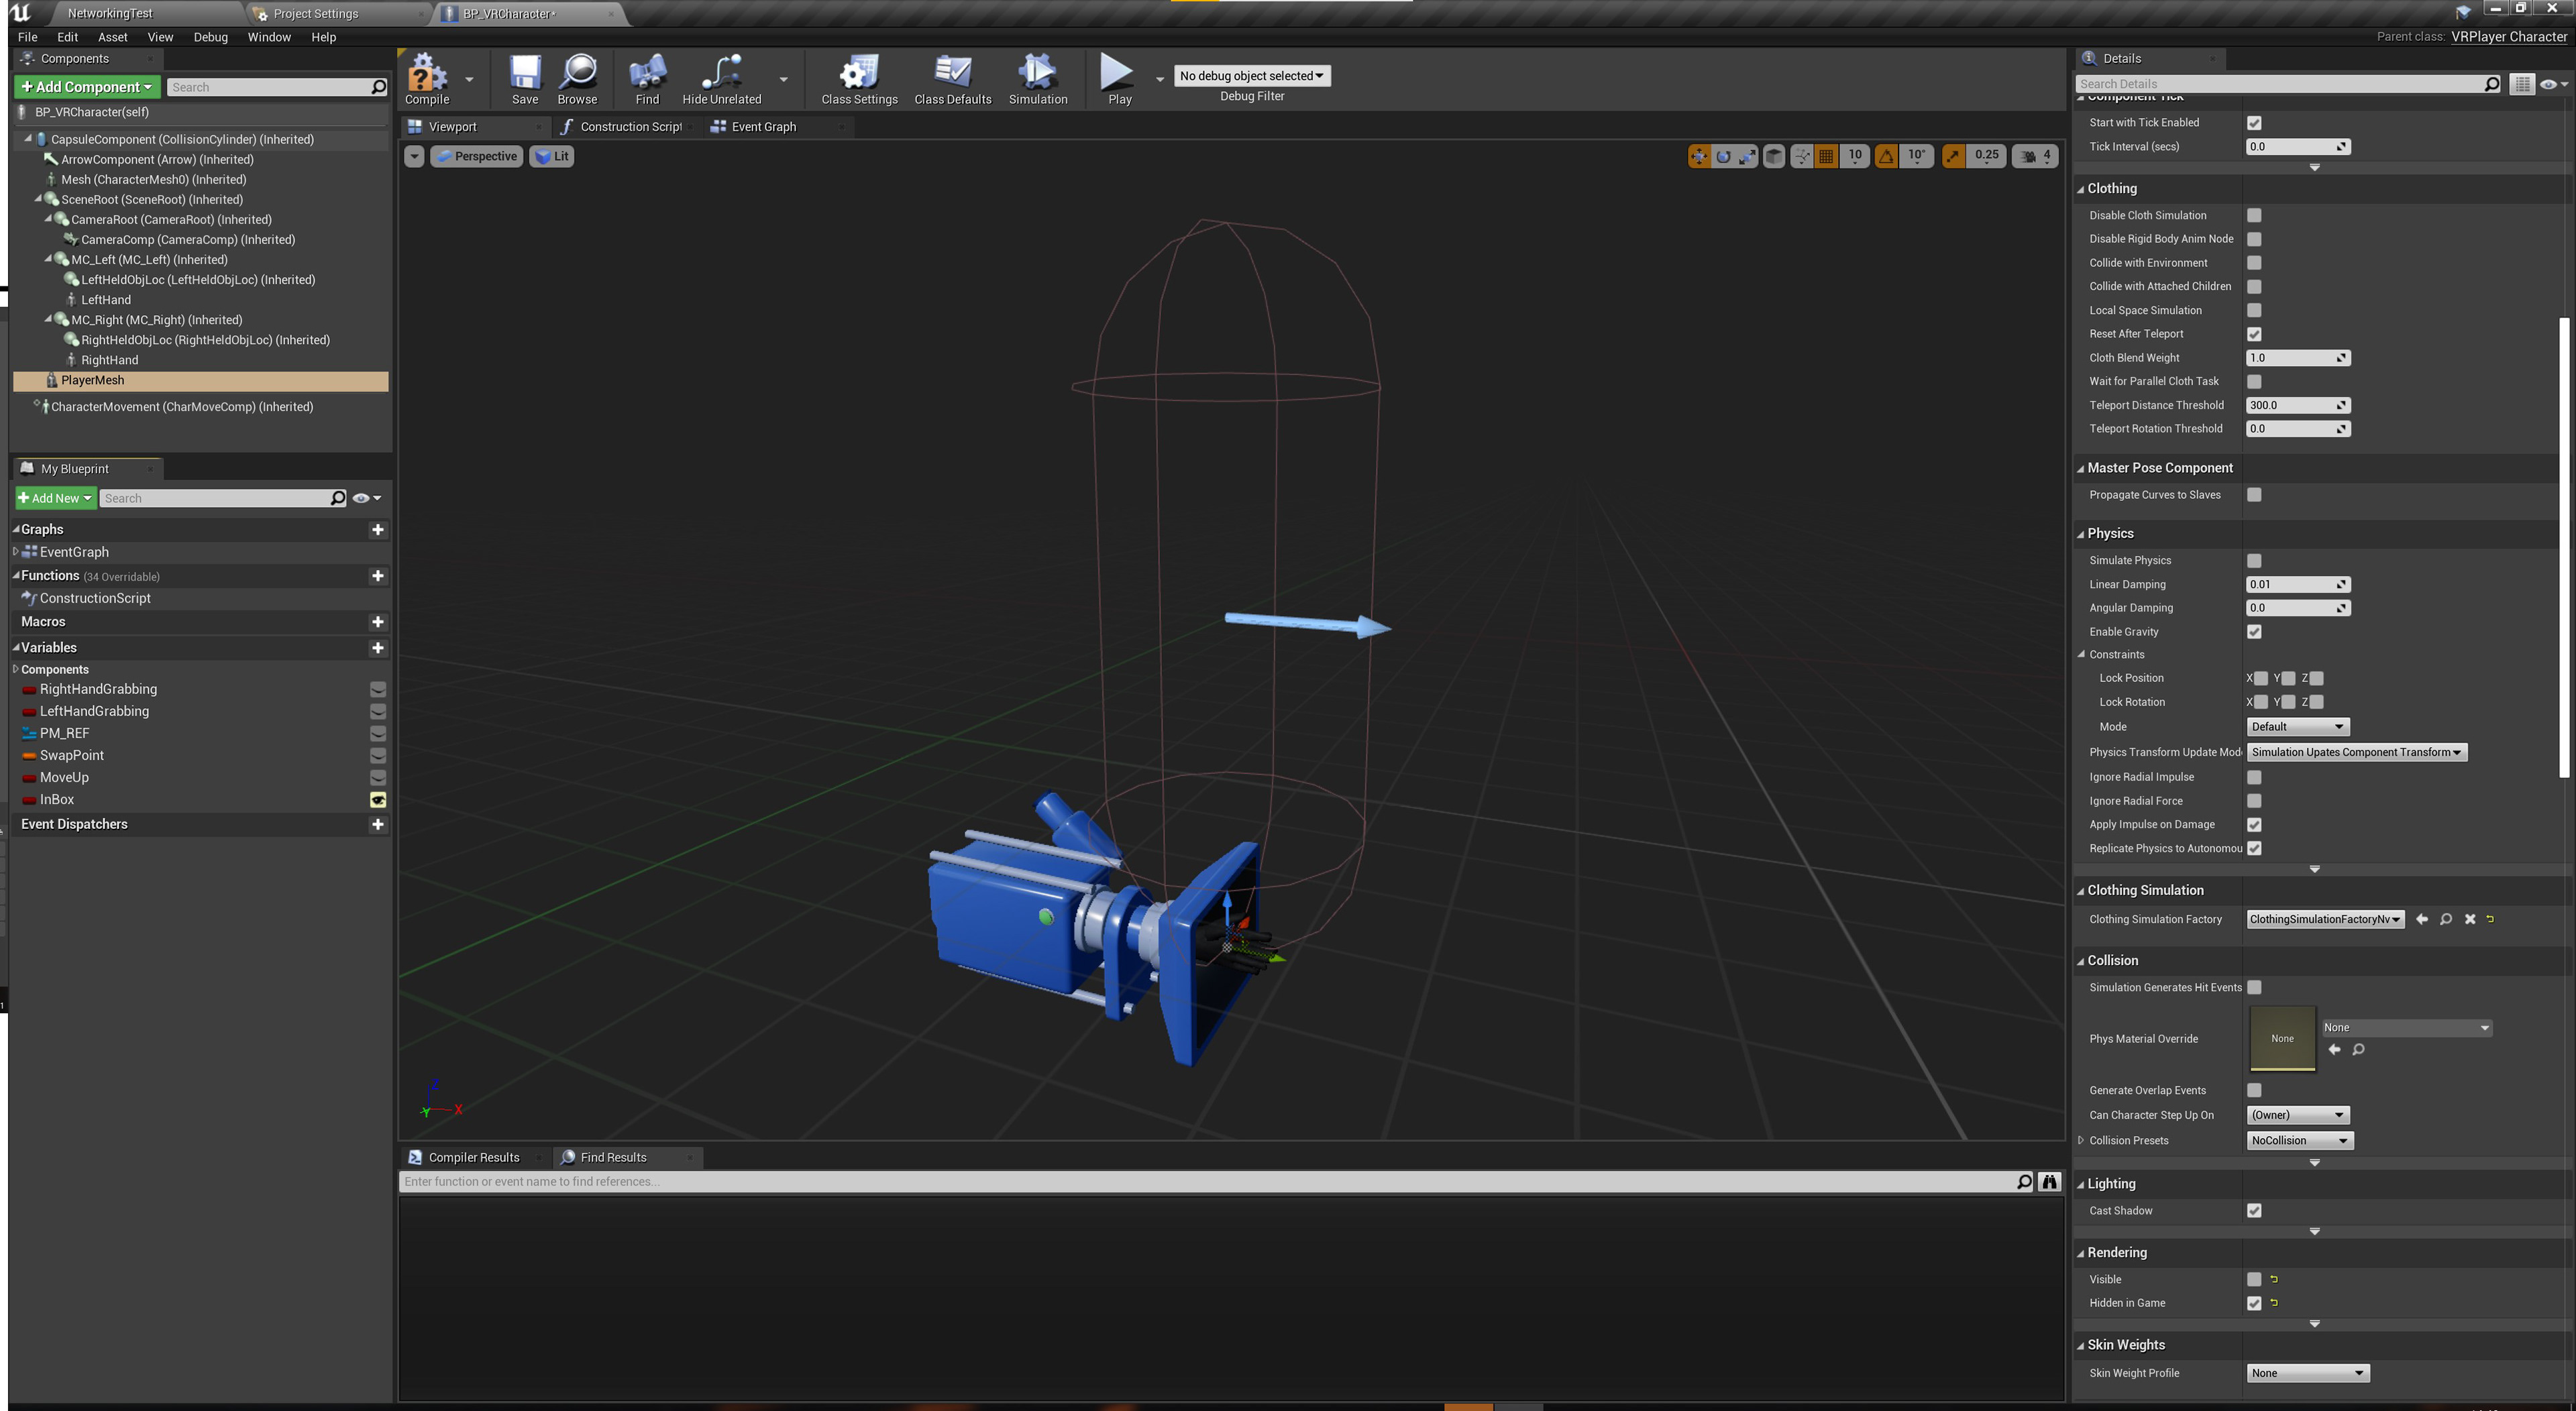Toggle rotation snapping icon in viewport
2576x1411 pixels.
(1886, 156)
